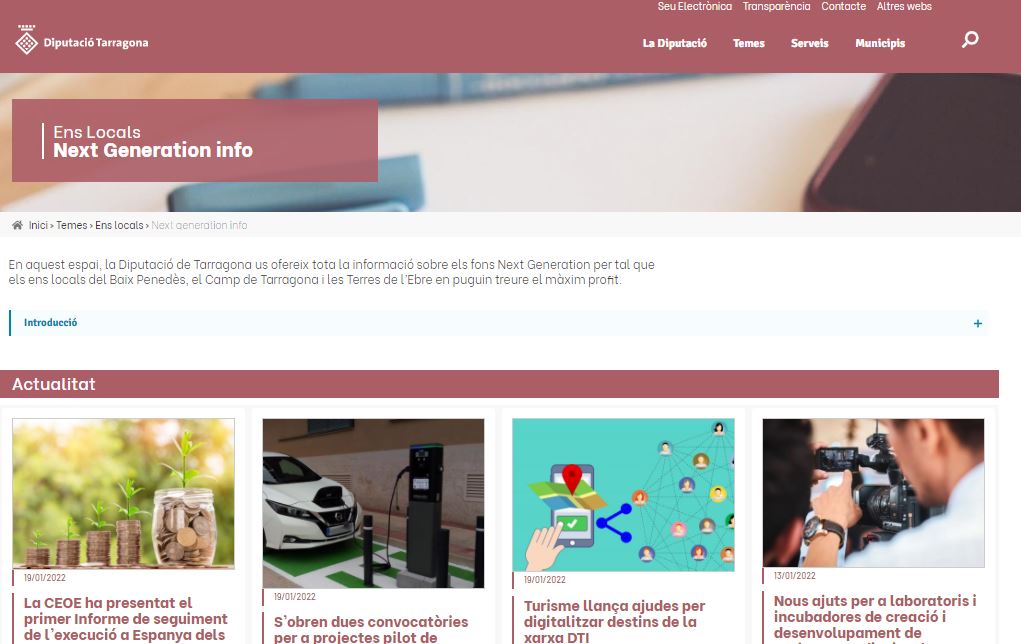Go to Seu Electrònica link

(x=694, y=7)
